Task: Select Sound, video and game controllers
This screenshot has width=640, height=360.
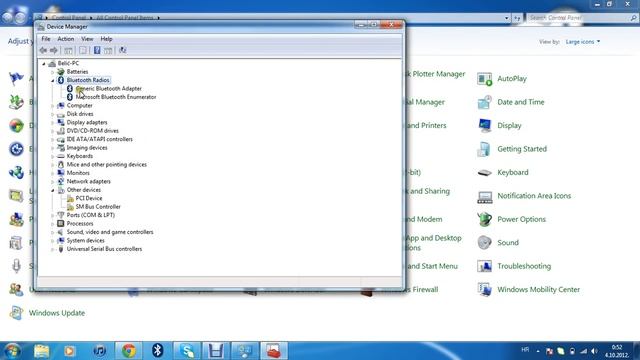Action: [x=110, y=232]
